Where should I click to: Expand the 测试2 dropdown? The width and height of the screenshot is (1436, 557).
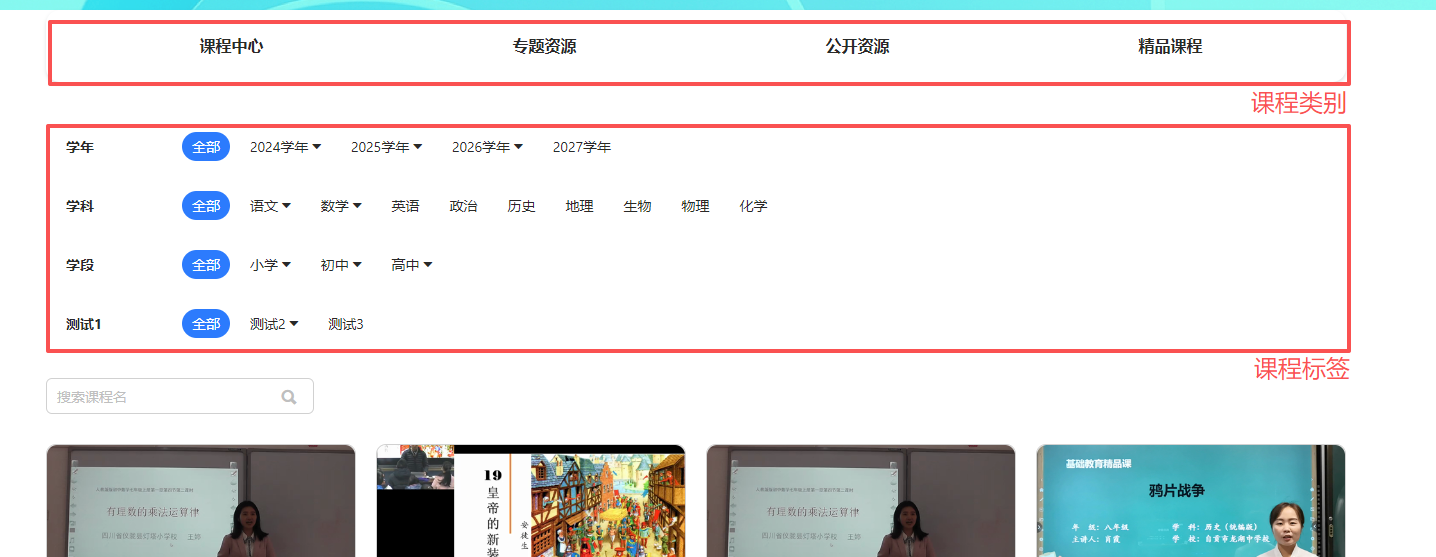[274, 324]
